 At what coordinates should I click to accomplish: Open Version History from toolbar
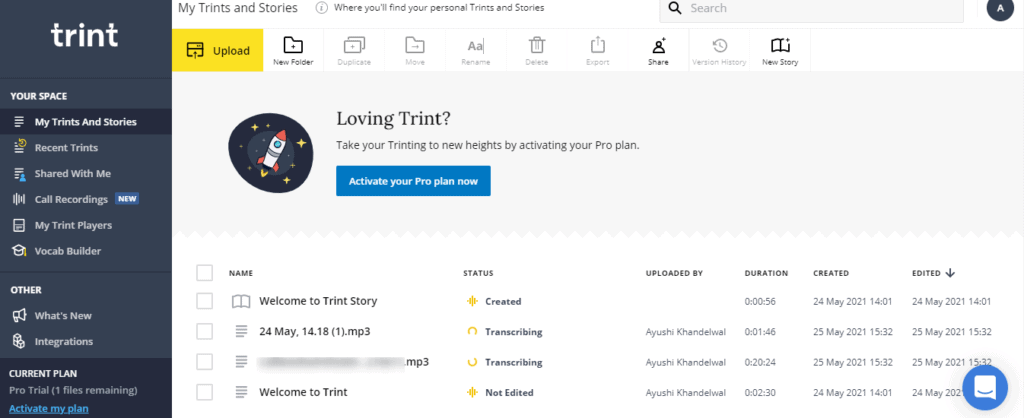coord(719,50)
